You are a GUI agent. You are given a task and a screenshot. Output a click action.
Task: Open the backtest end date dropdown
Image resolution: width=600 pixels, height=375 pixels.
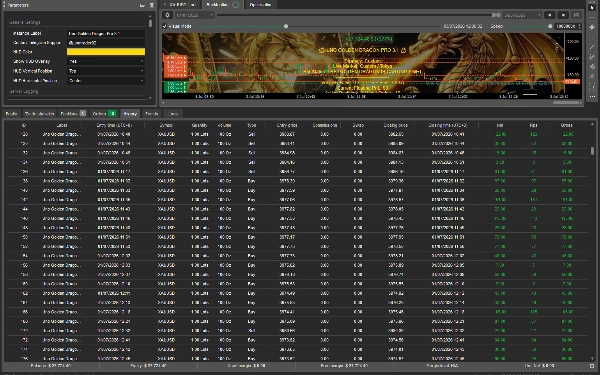click(x=522, y=15)
